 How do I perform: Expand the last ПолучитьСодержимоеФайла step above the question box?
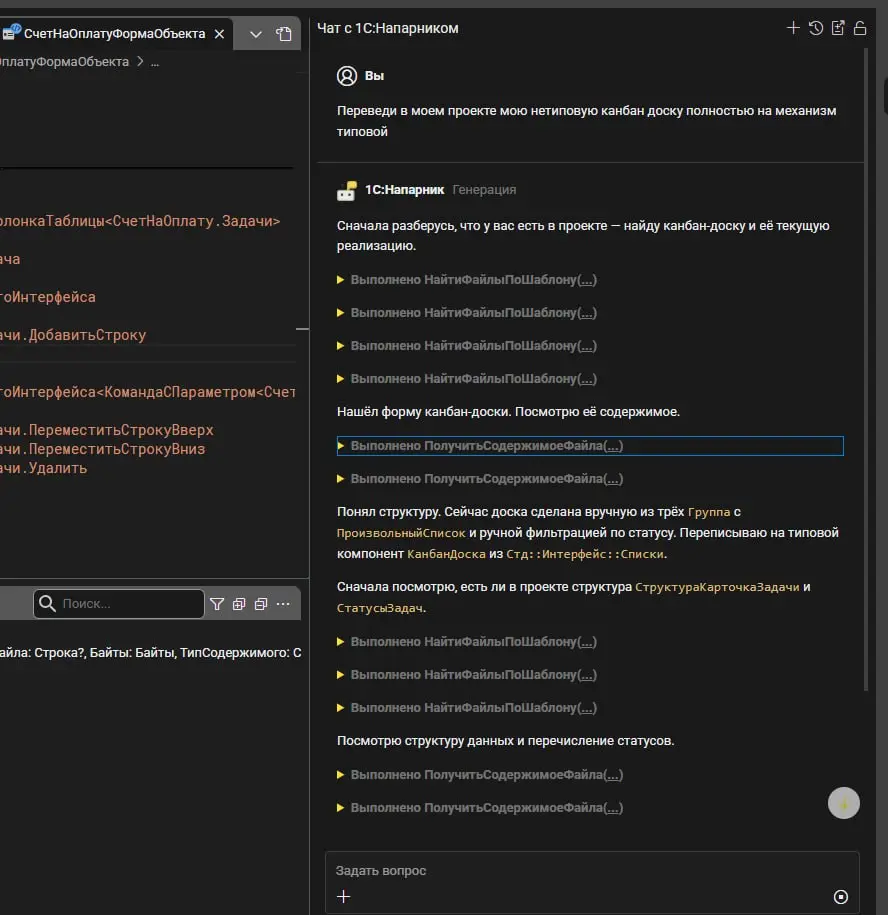tap(480, 808)
